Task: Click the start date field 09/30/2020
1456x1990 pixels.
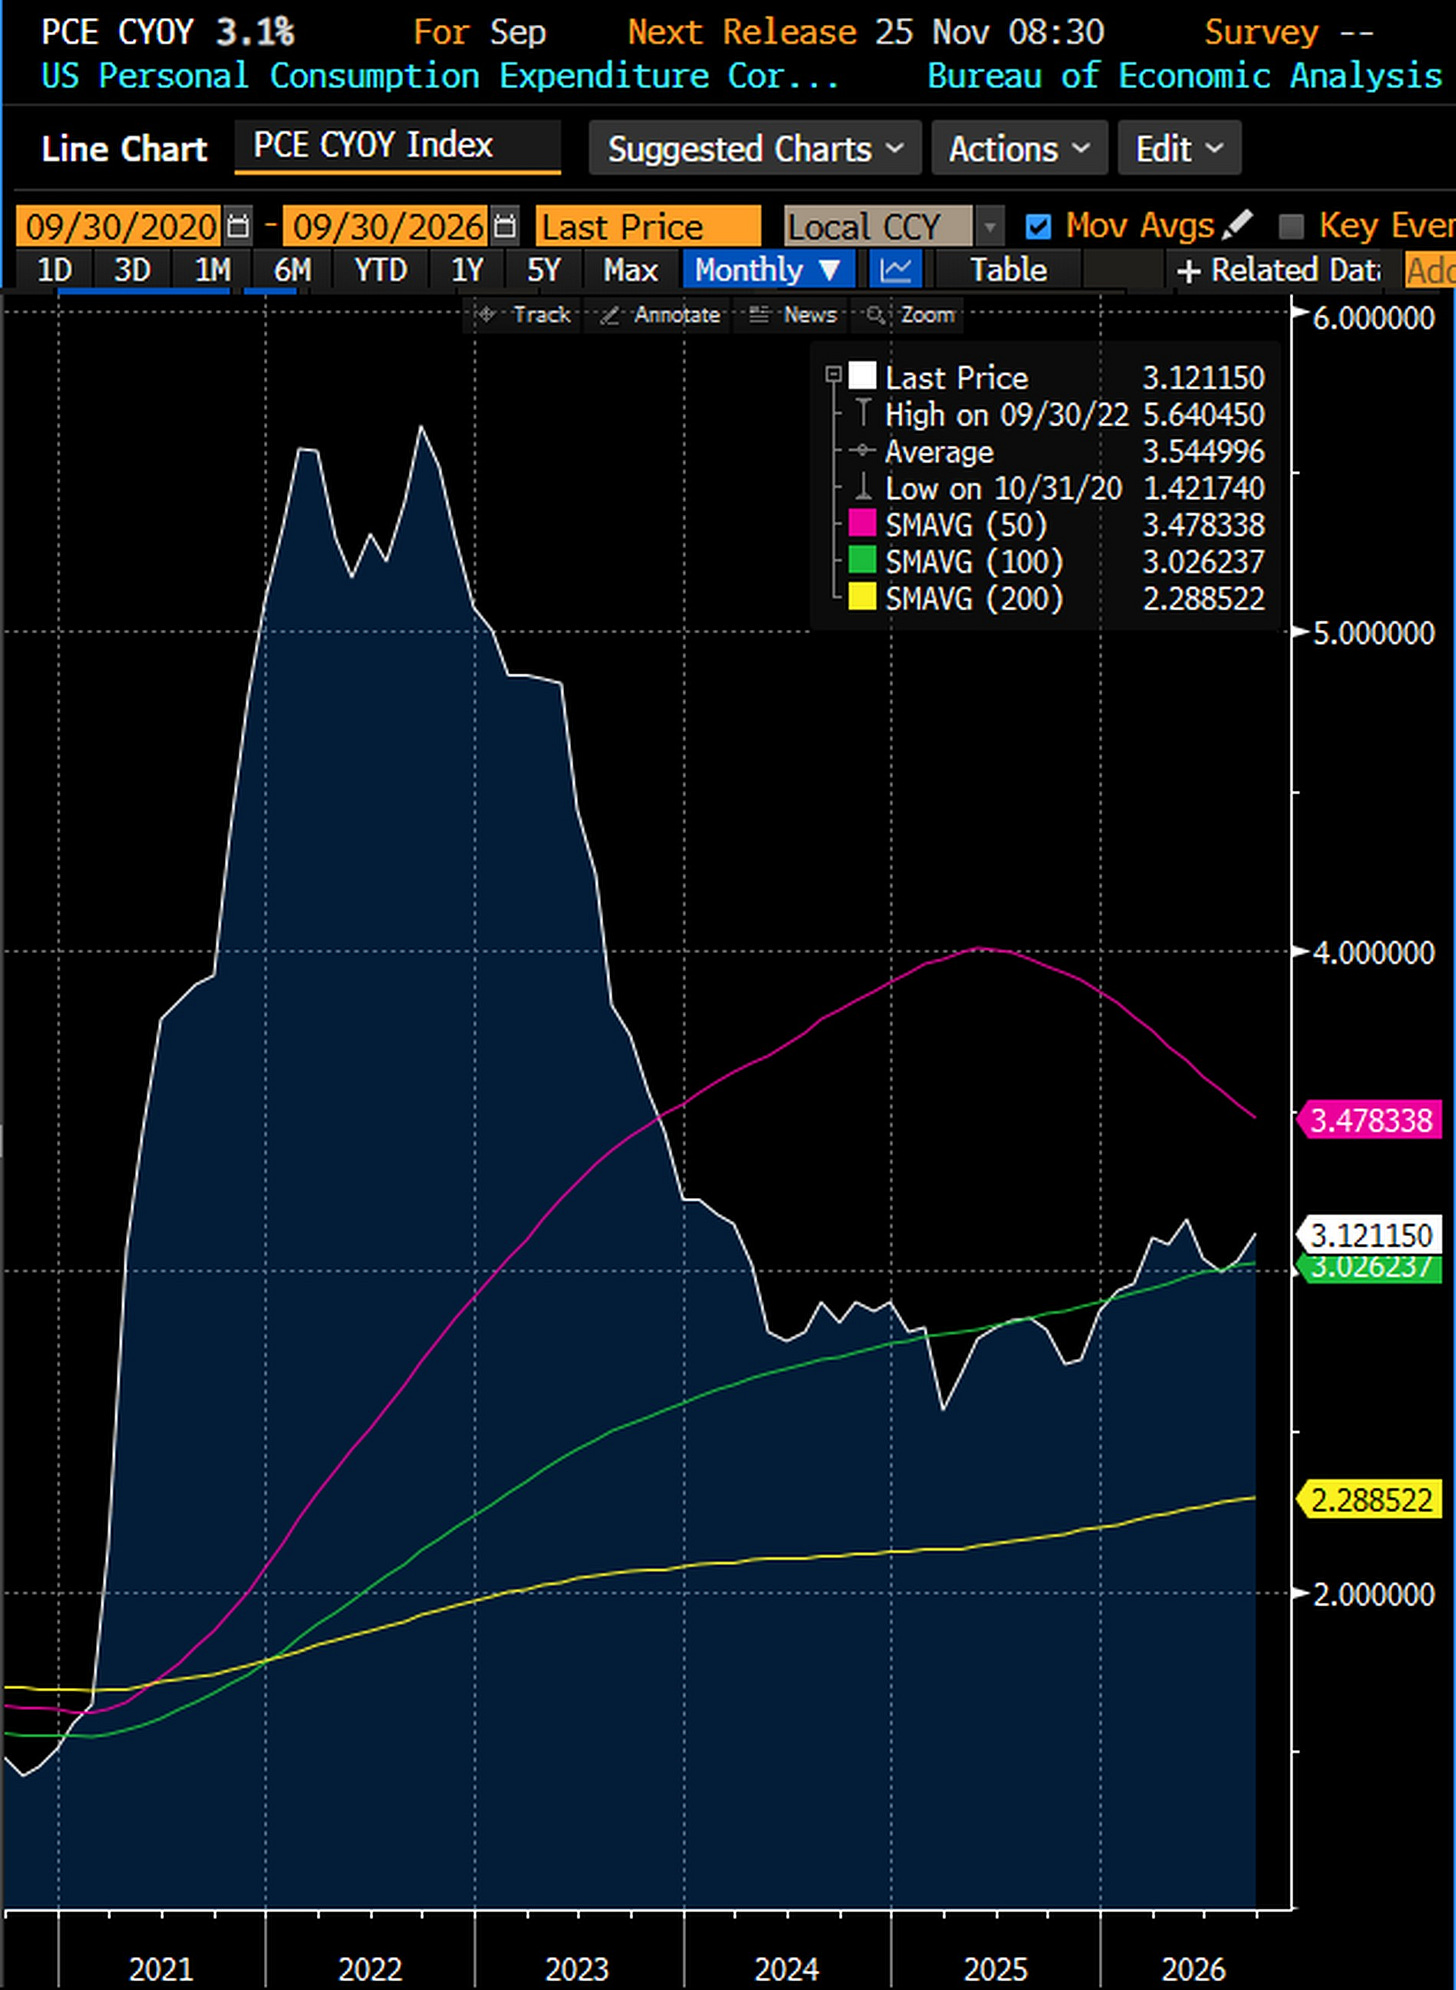Action: click(120, 227)
